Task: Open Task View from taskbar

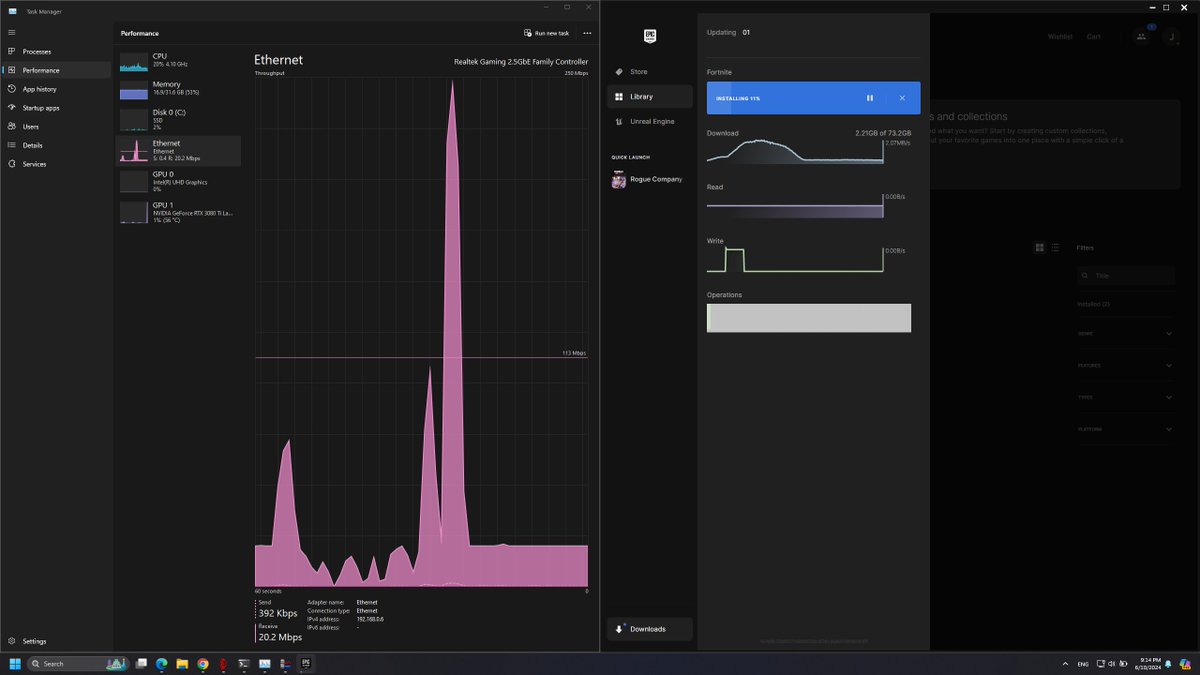Action: [x=141, y=663]
